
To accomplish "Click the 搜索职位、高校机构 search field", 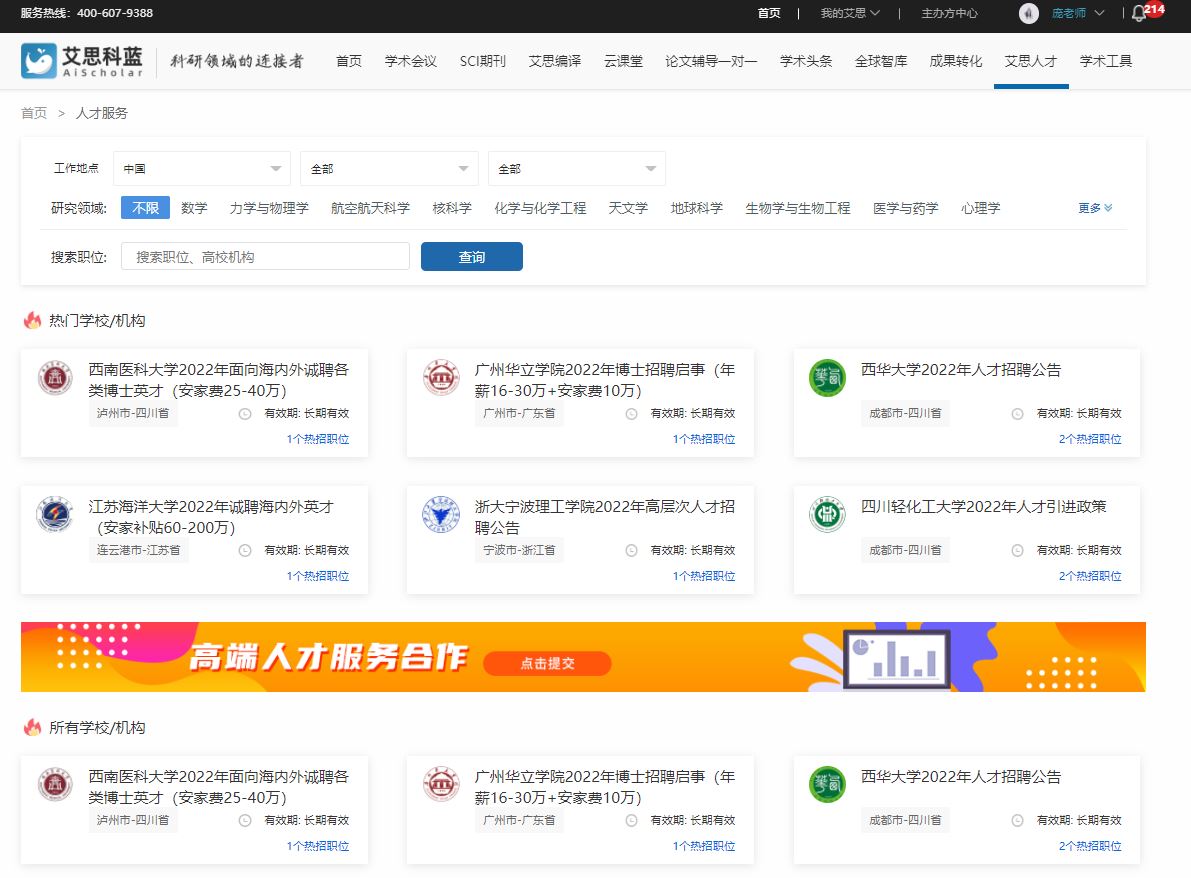I will [x=265, y=257].
